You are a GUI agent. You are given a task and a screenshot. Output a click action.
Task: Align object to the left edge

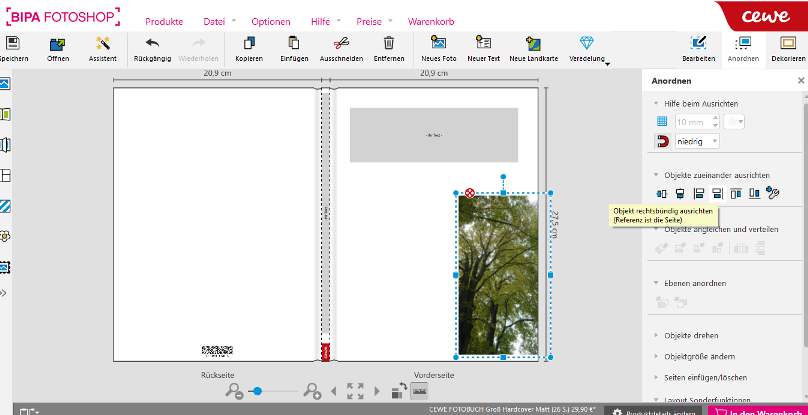pos(699,193)
